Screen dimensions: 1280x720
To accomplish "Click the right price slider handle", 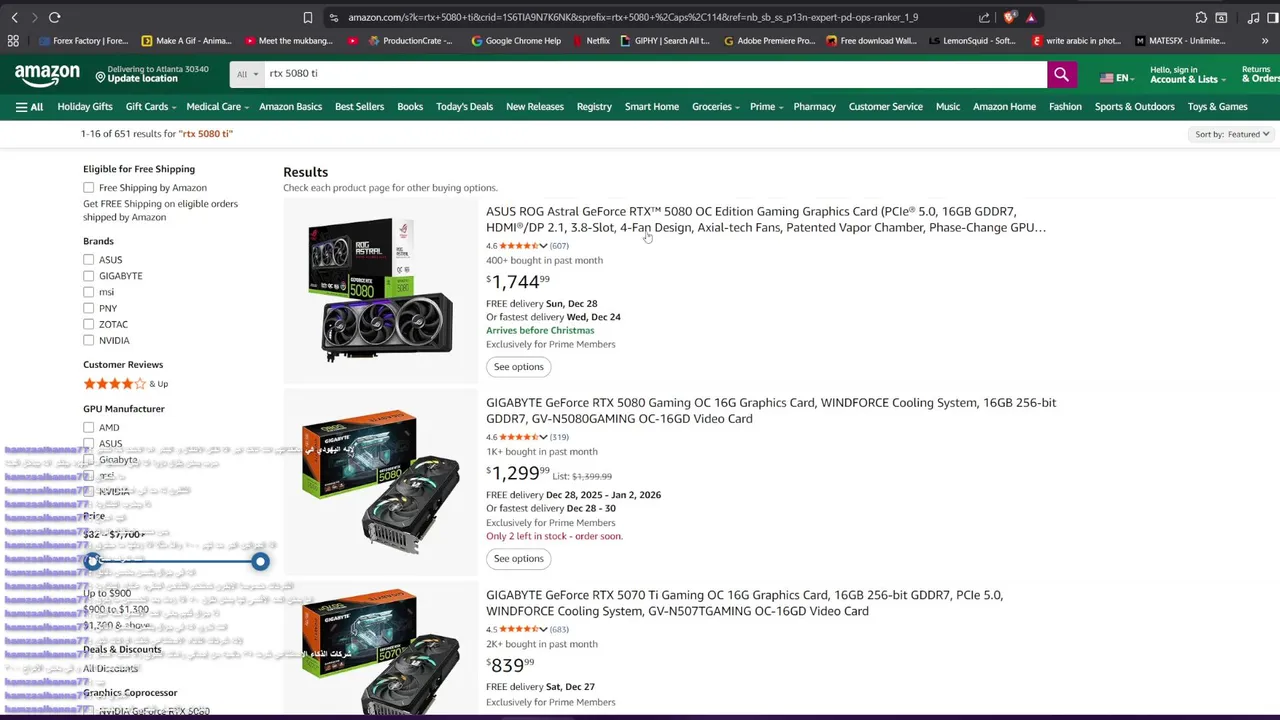I will coord(260,562).
